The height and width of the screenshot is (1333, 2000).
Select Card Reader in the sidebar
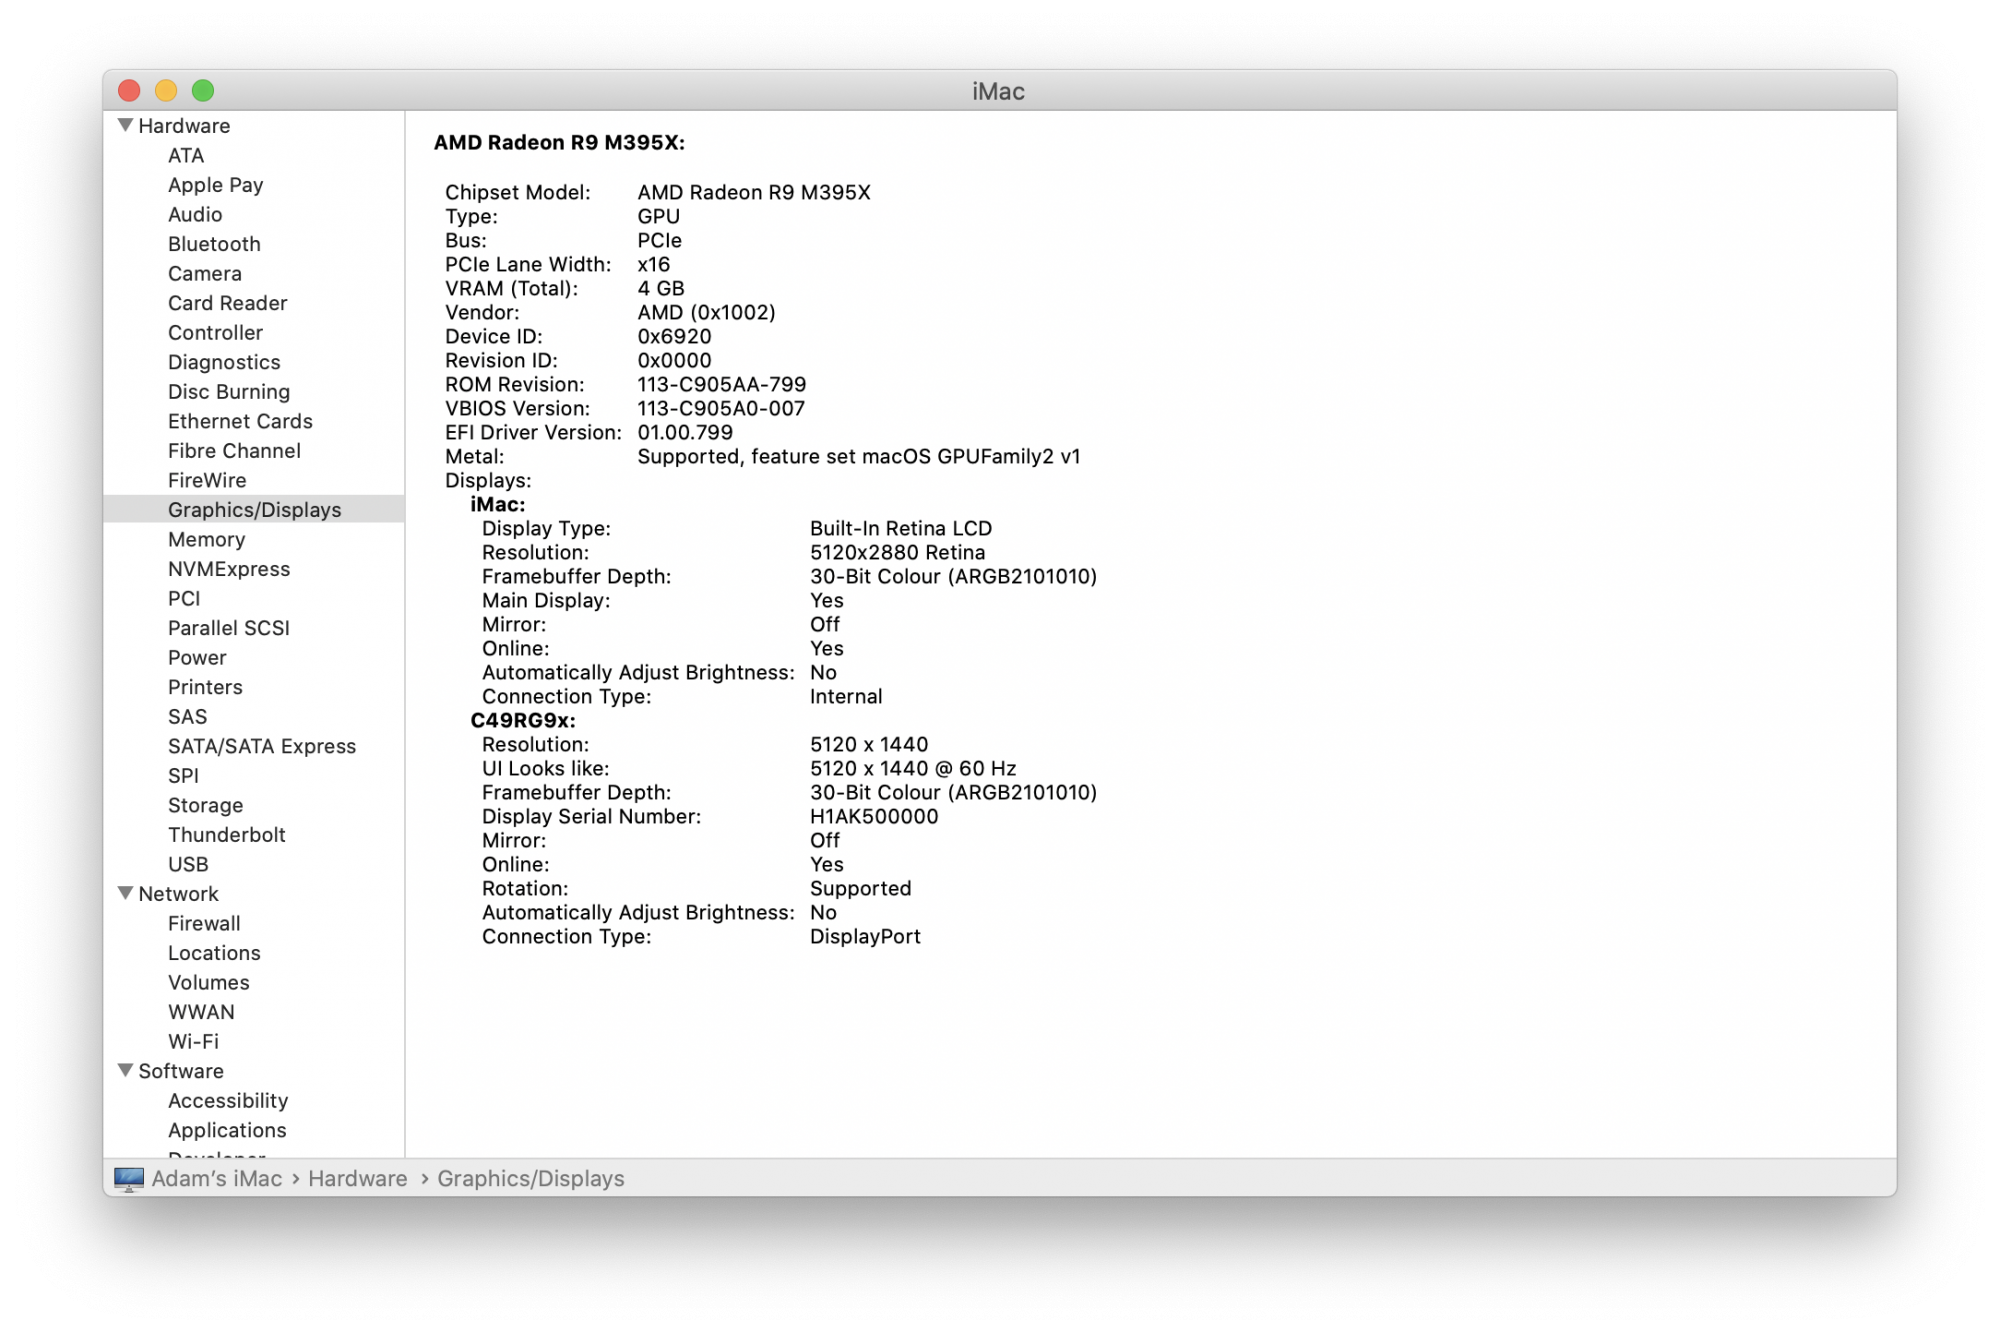click(x=227, y=303)
